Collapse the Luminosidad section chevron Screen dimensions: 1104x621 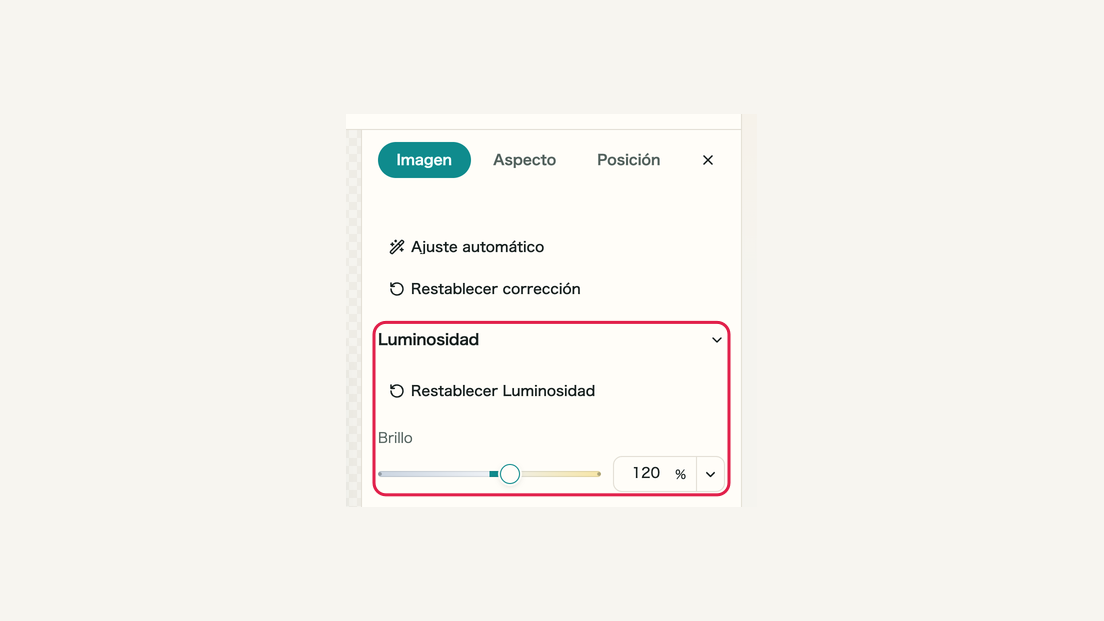click(x=717, y=340)
